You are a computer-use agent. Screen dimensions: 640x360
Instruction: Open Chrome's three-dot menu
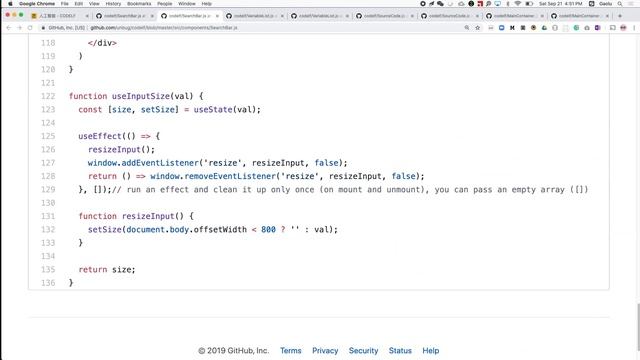coord(634,28)
